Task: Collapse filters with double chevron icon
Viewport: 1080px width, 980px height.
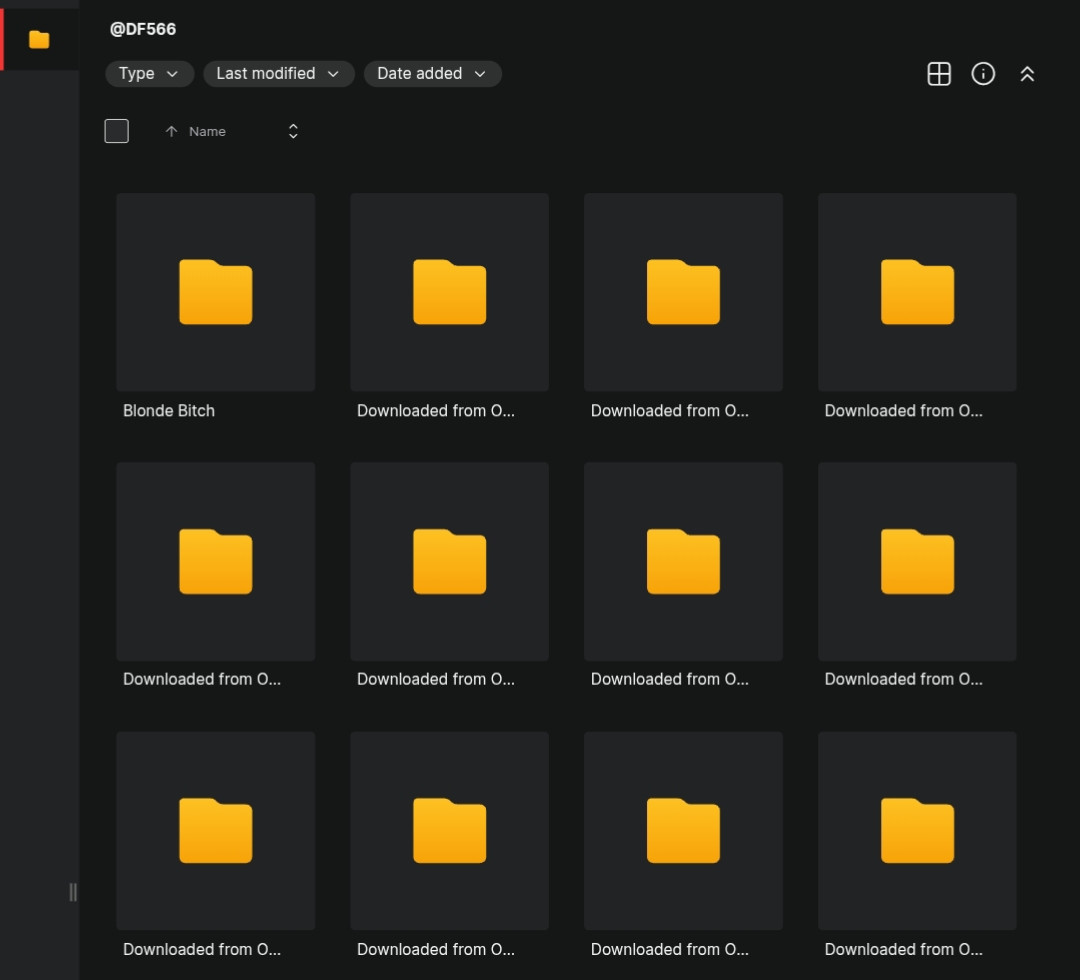Action: (1027, 74)
